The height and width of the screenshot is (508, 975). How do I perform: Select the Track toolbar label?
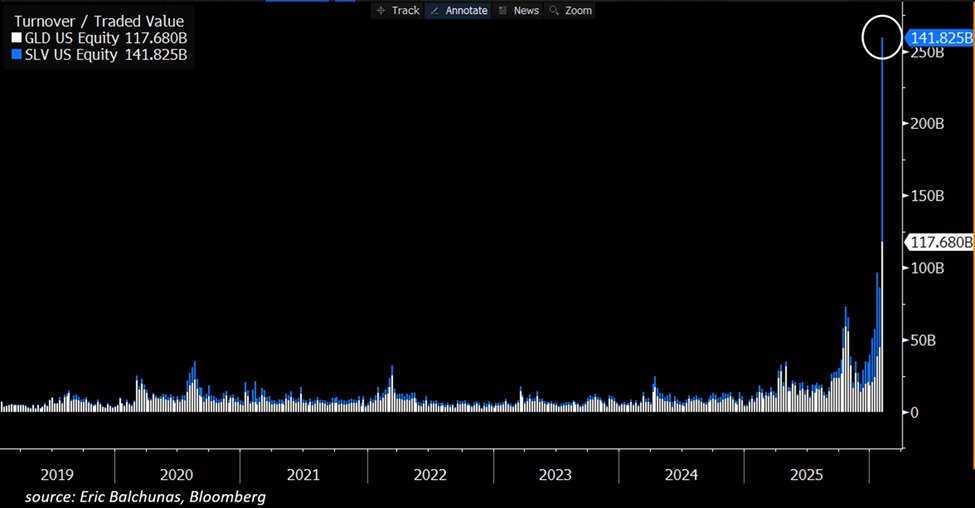(x=405, y=11)
